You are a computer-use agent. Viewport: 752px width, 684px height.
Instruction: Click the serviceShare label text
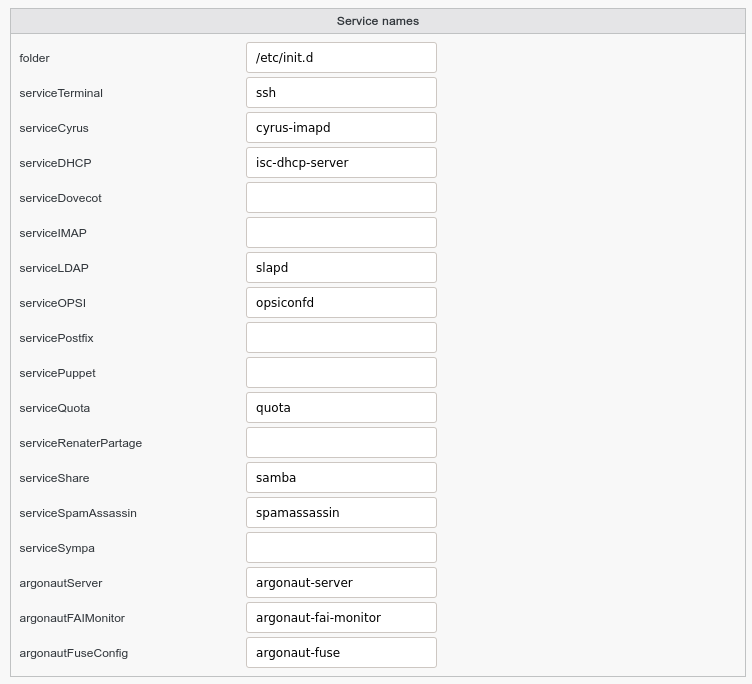pyautogui.click(x=54, y=478)
